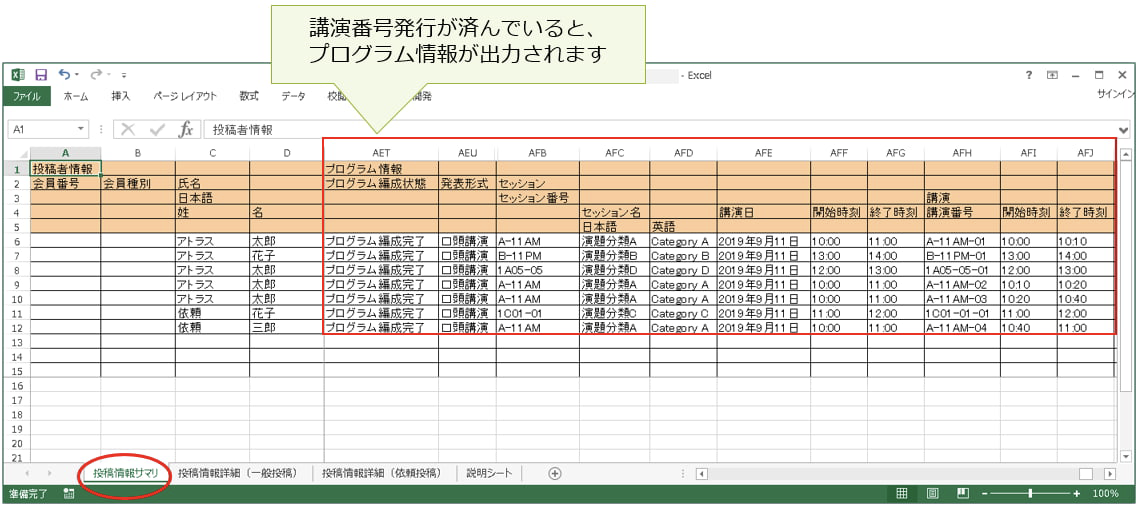The height and width of the screenshot is (506, 1138).
Task: Click the Save icon in Quick Access Toolbar
Action: click(41, 75)
